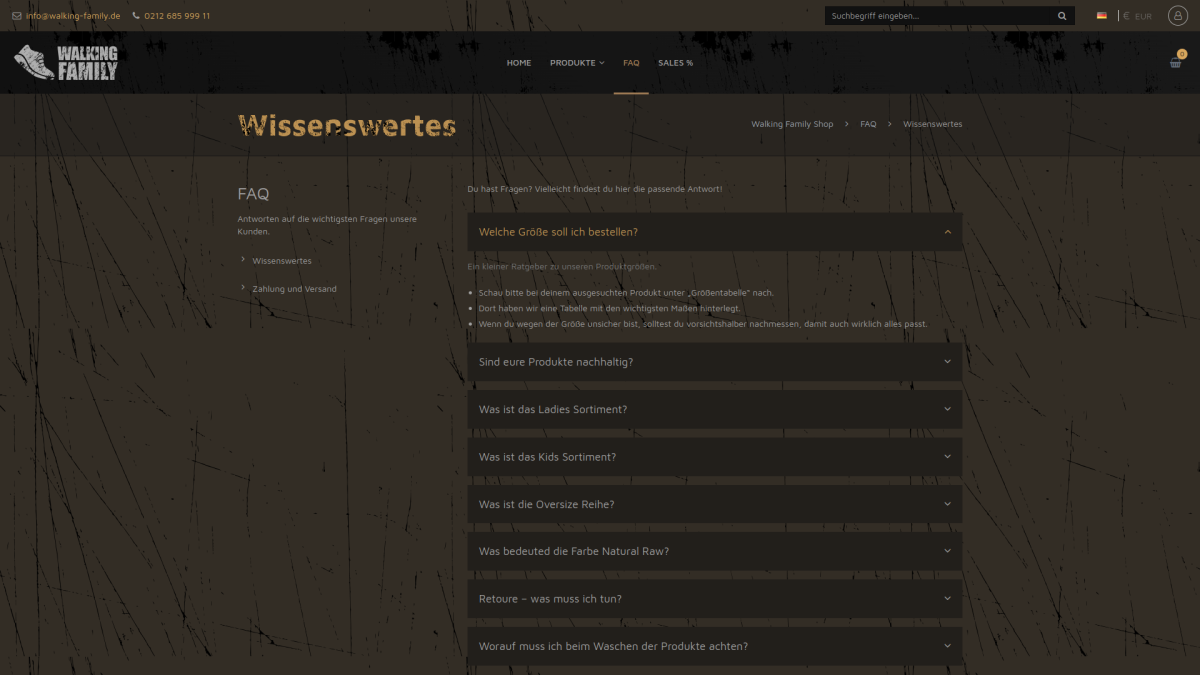Select the German flag language icon
Screen dimensions: 1200x675
click(x=1102, y=16)
